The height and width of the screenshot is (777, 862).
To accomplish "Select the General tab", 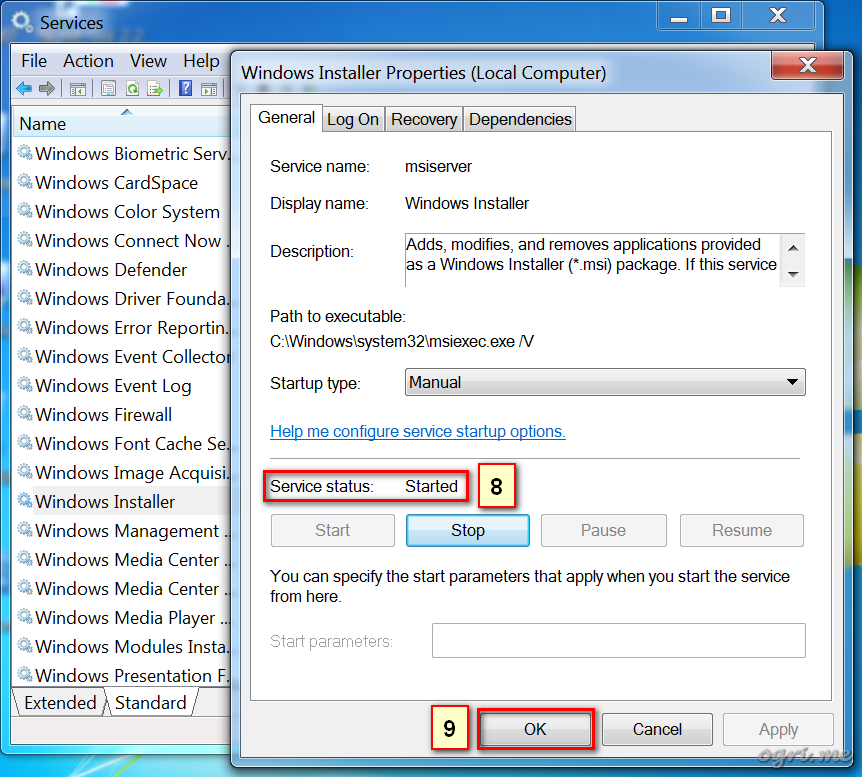I will 286,118.
